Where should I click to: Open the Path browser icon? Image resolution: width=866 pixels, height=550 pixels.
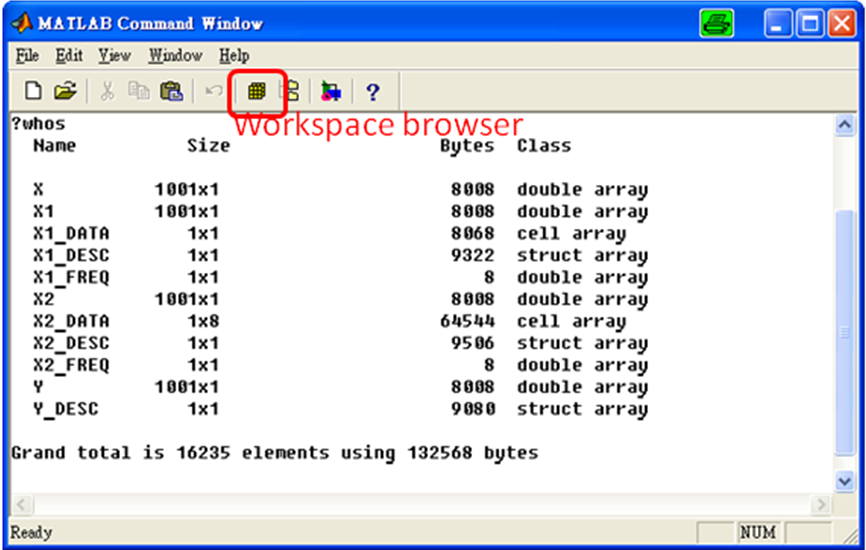click(291, 92)
